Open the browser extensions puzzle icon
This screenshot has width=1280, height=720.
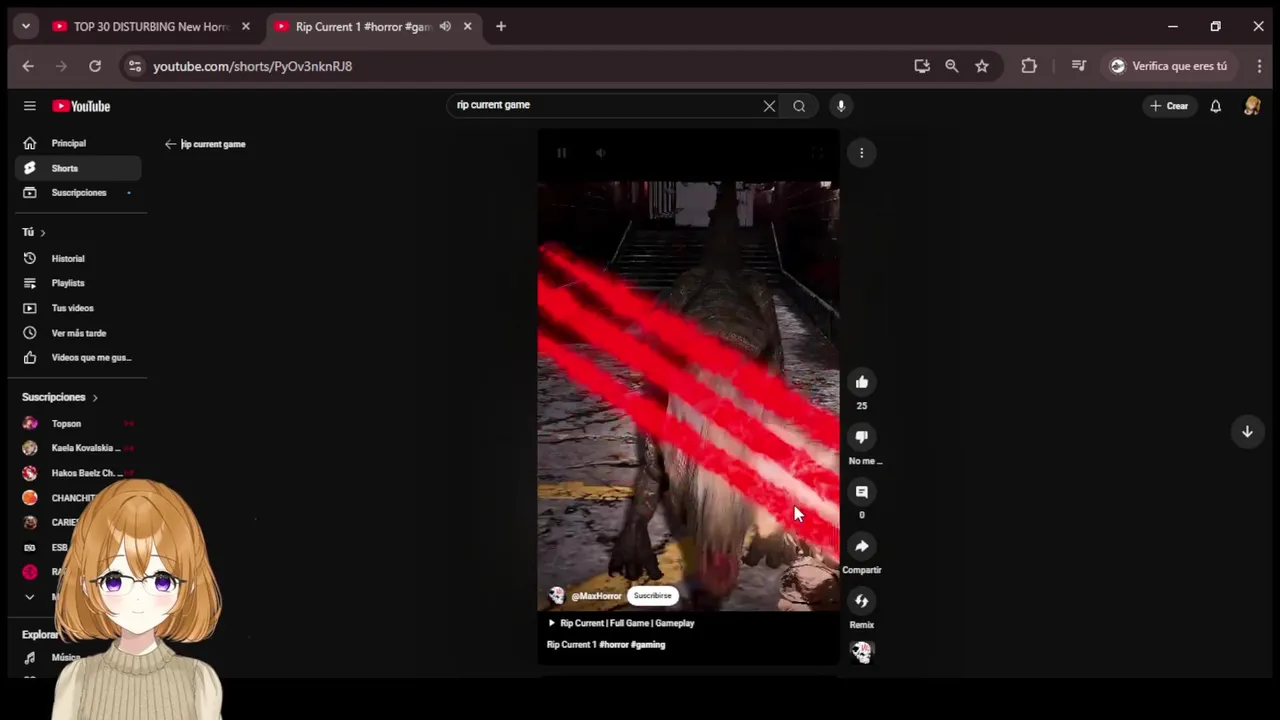(1029, 66)
